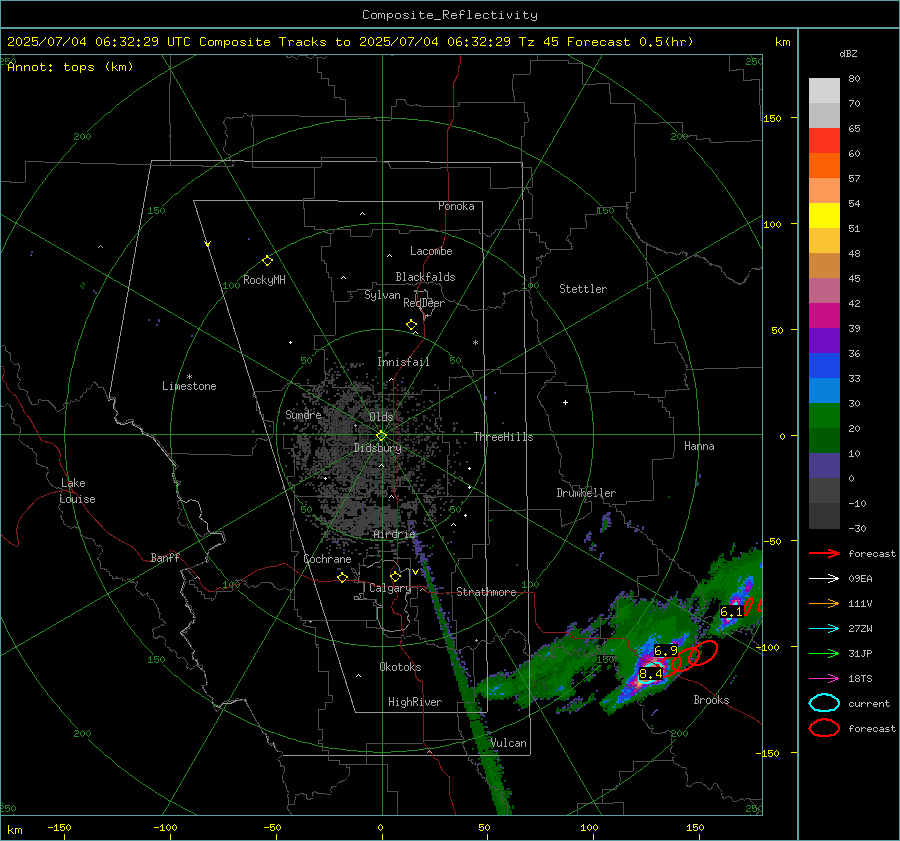Click the Okotoks city label
Viewport: 900px width, 841px height.
tap(400, 666)
